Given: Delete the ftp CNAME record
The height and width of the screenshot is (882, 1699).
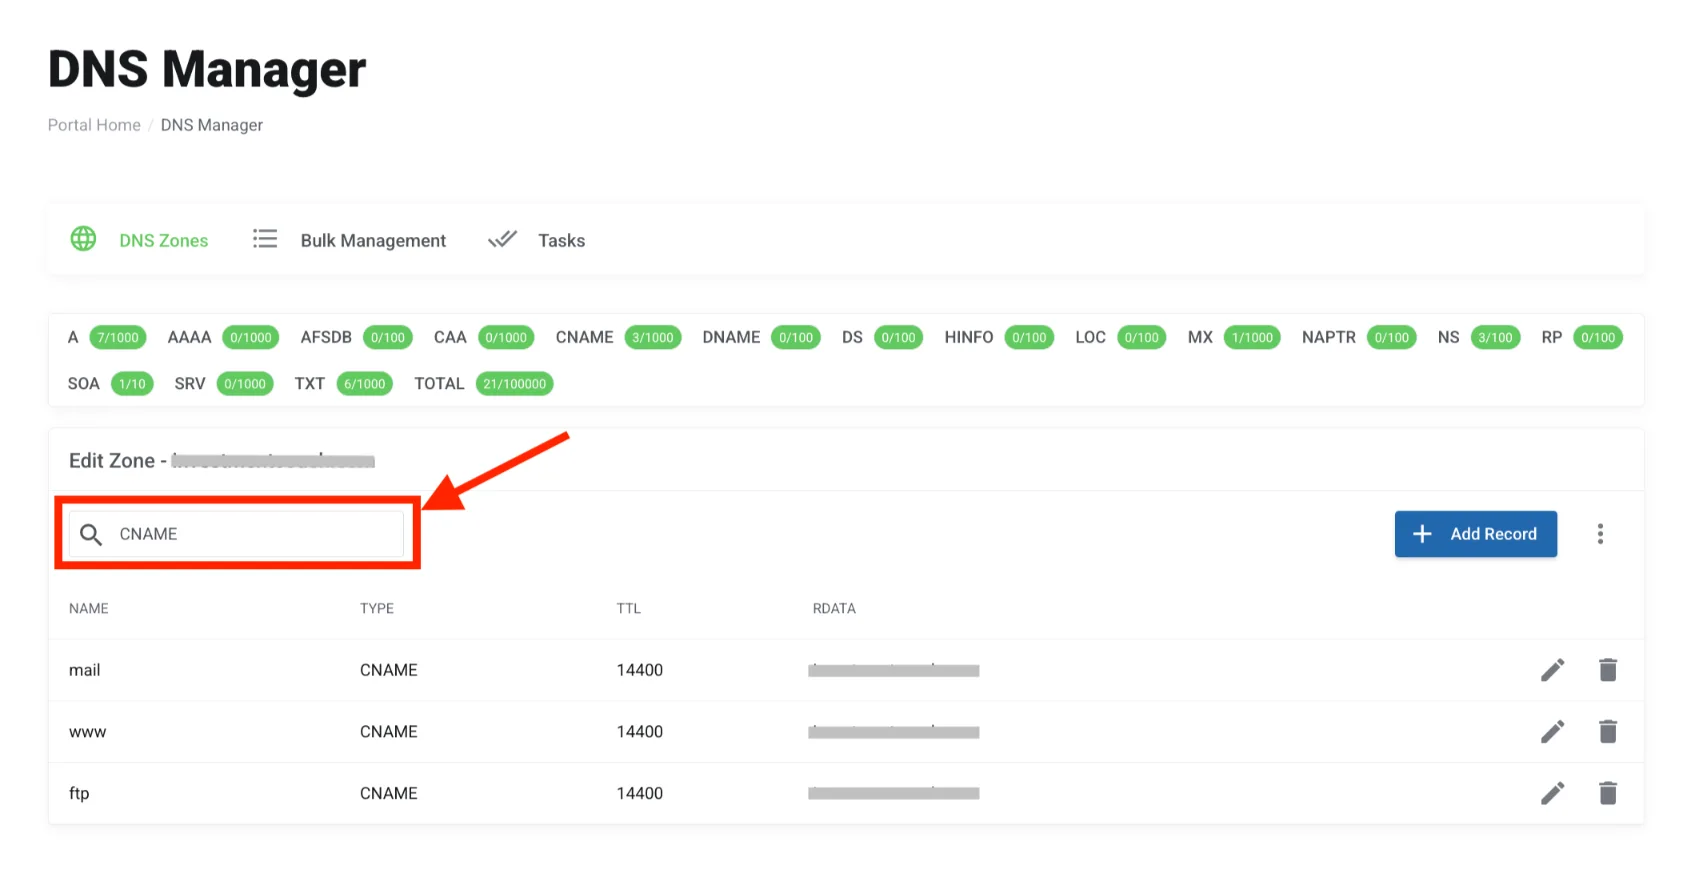Looking at the screenshot, I should tap(1608, 794).
